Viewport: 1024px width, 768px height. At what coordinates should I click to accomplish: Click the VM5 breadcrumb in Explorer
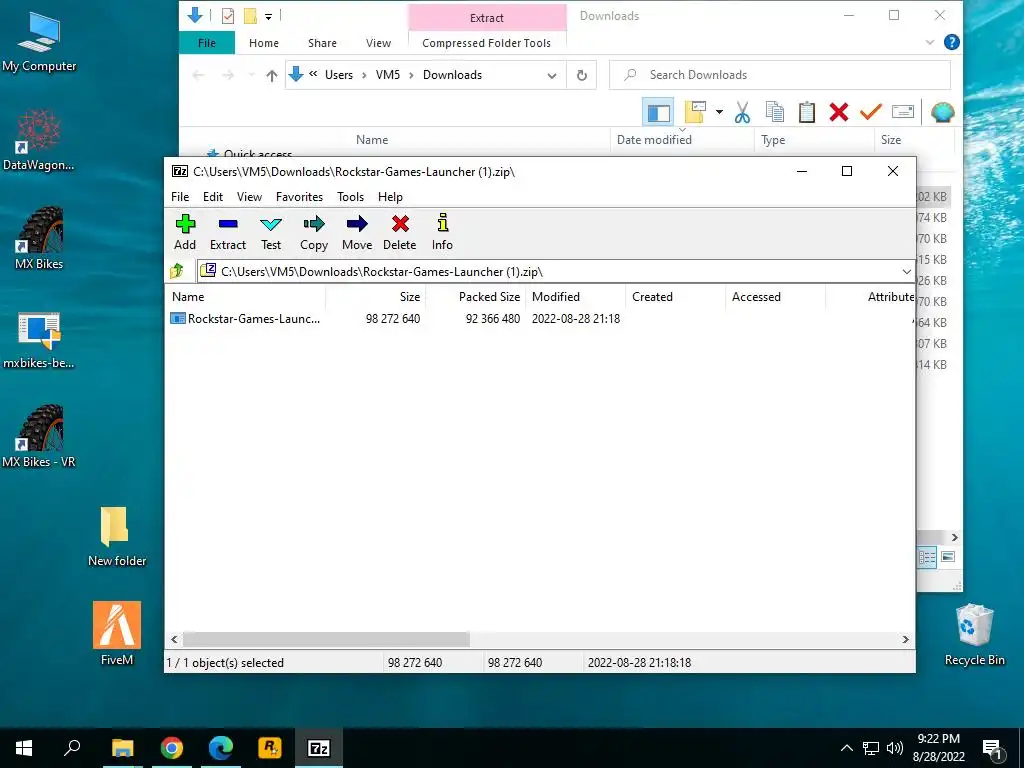(388, 75)
